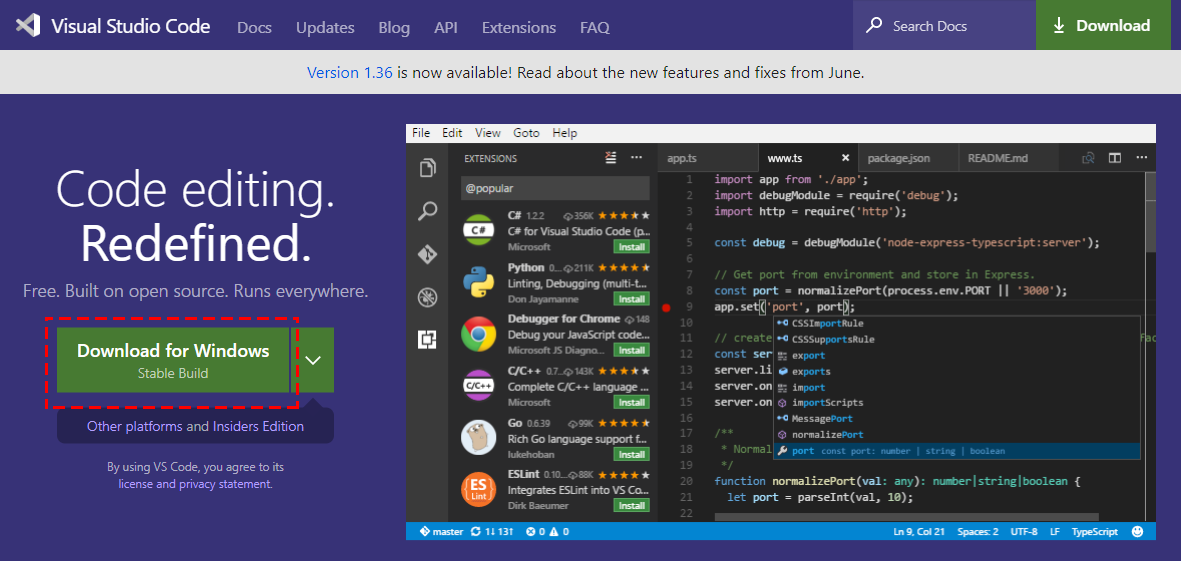Open the Version 1.36 link
The height and width of the screenshot is (561, 1181).
[x=349, y=73]
